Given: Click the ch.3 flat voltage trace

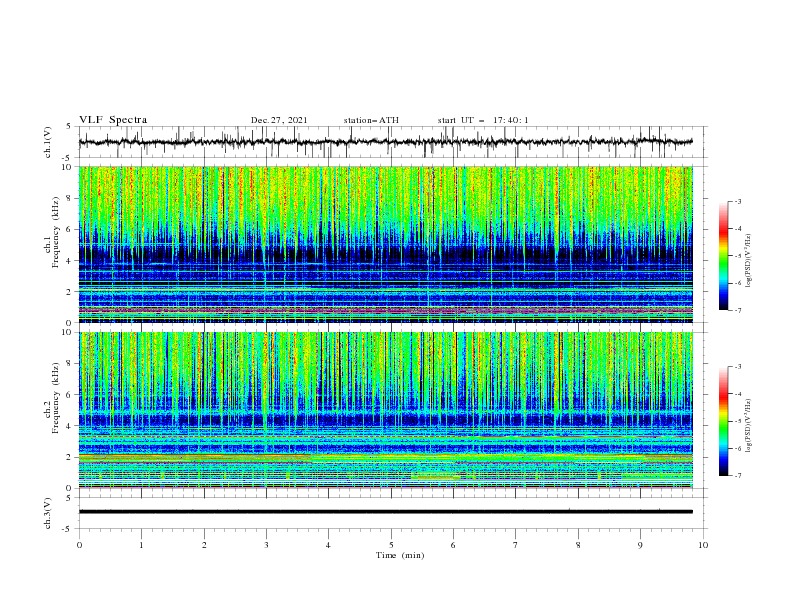Looking at the screenshot, I should tap(386, 512).
